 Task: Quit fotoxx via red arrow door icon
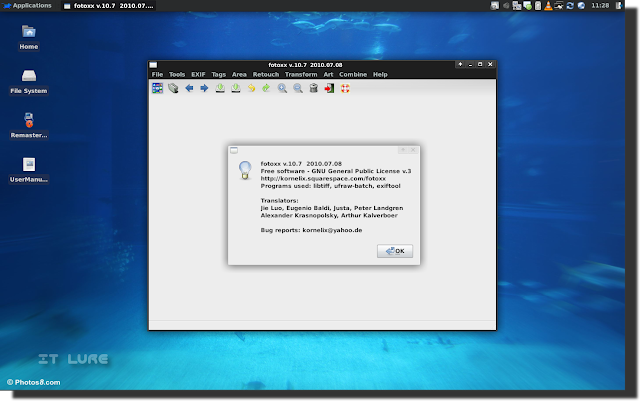329,88
